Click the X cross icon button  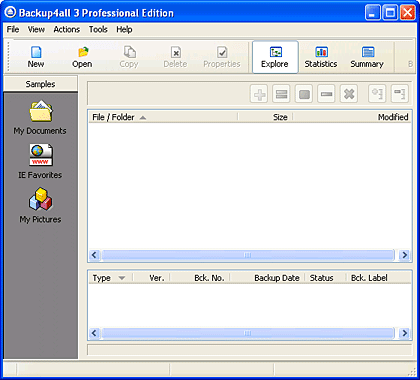click(x=349, y=94)
